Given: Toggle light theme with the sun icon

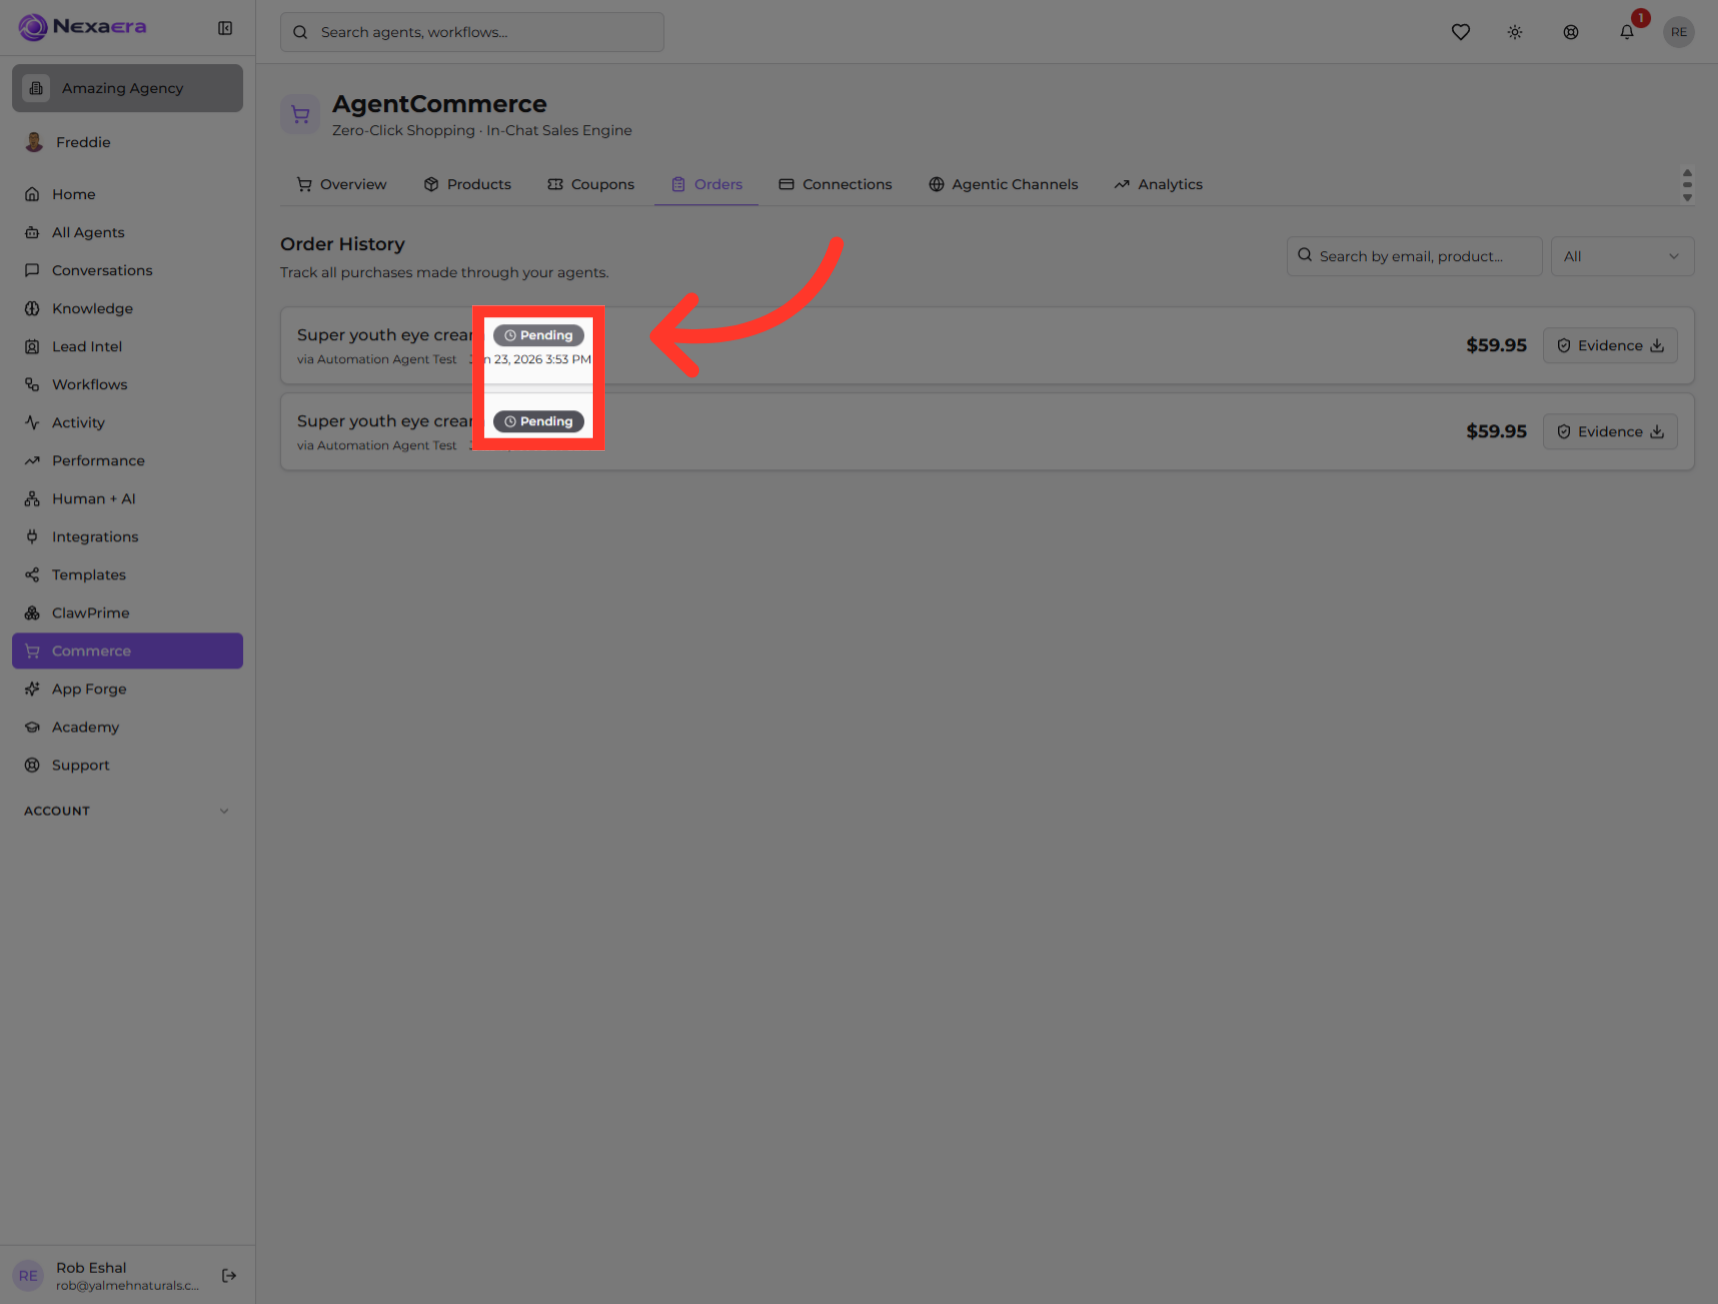Looking at the screenshot, I should (x=1515, y=32).
